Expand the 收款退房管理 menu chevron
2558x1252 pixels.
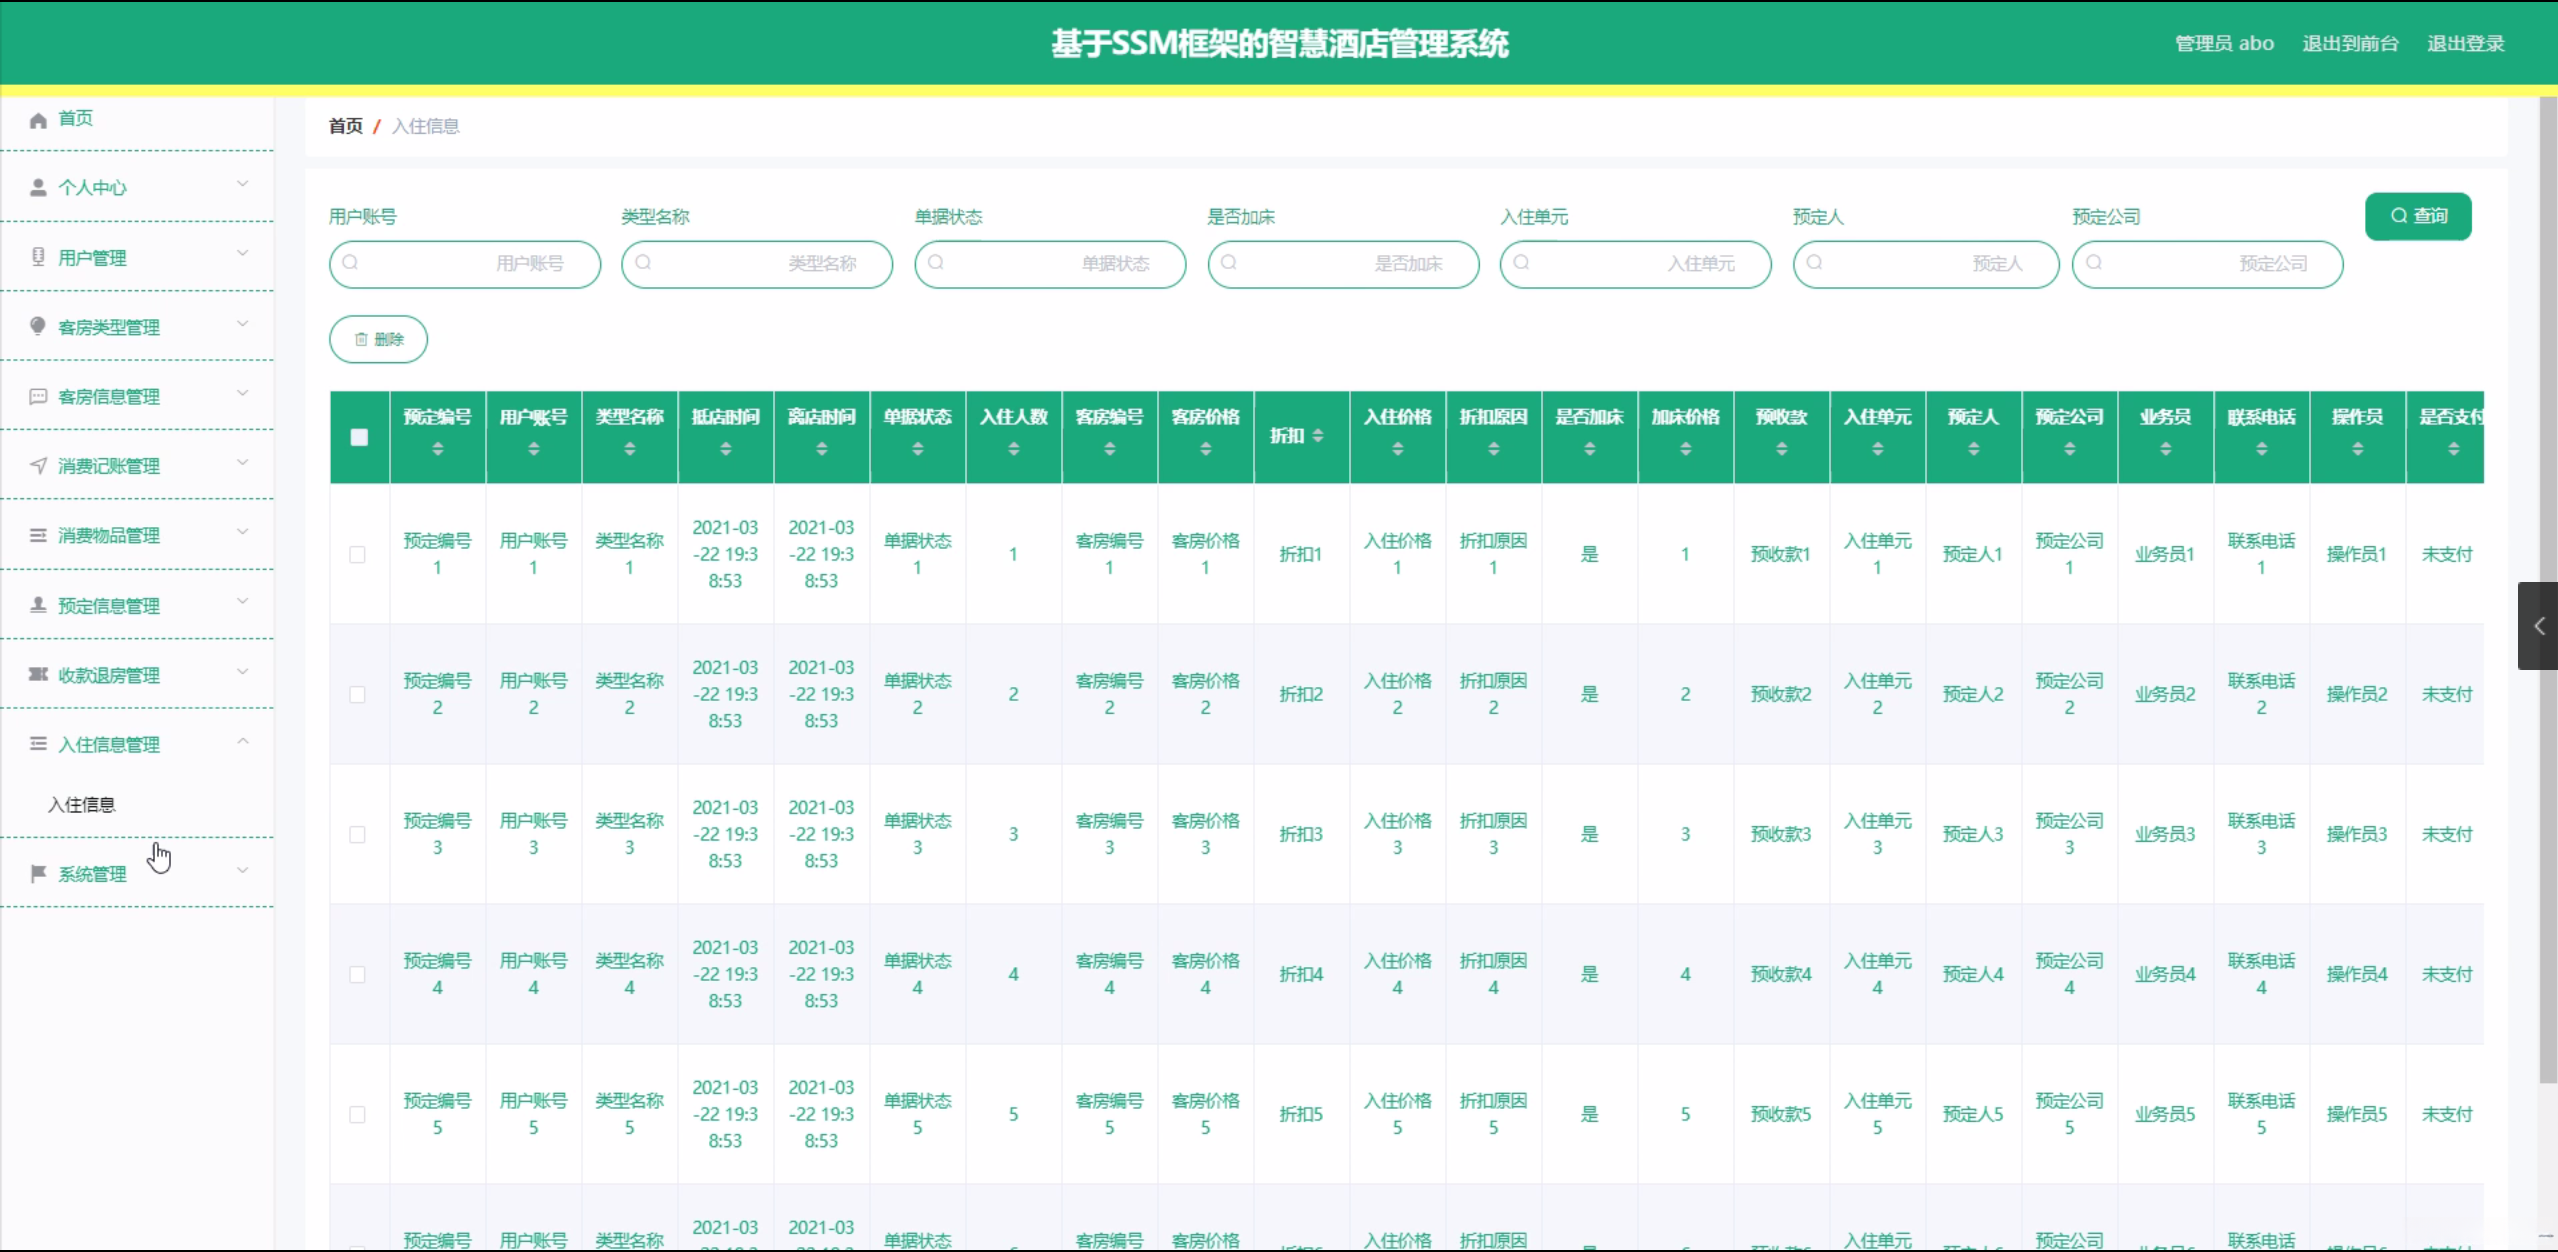tap(242, 672)
